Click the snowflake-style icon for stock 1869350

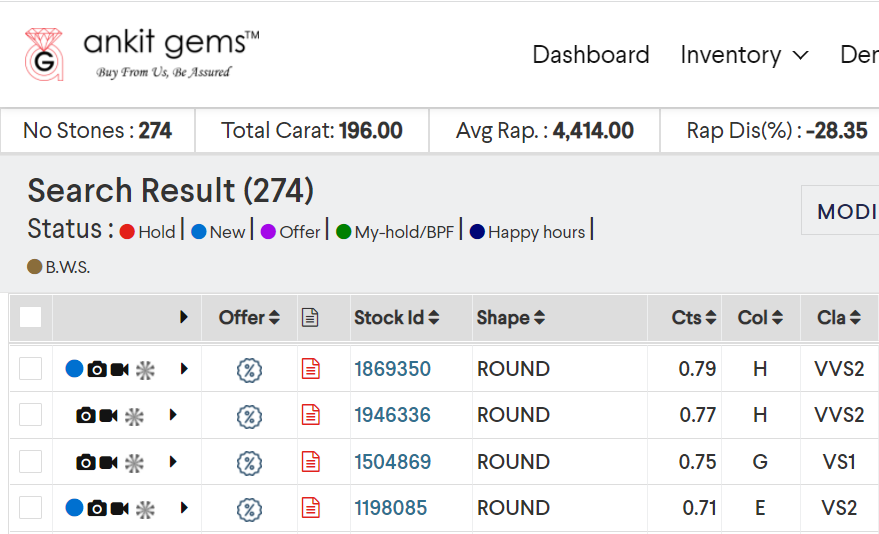pyautogui.click(x=145, y=370)
